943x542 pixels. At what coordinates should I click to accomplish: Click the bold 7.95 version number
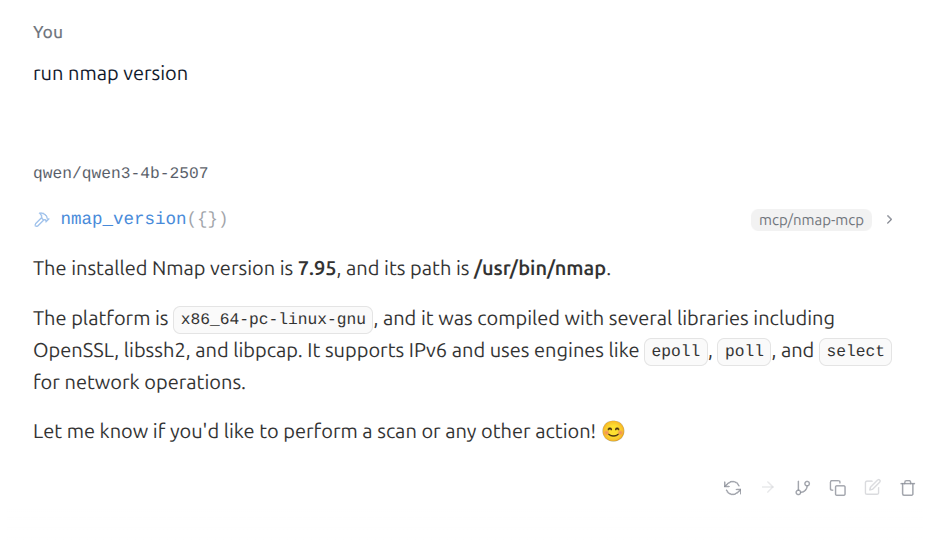[316, 268]
